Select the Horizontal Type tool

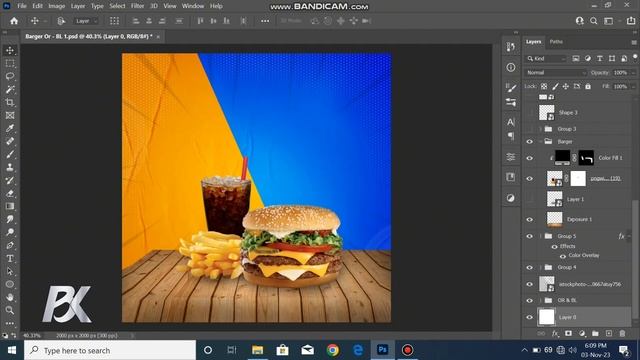click(x=10, y=258)
